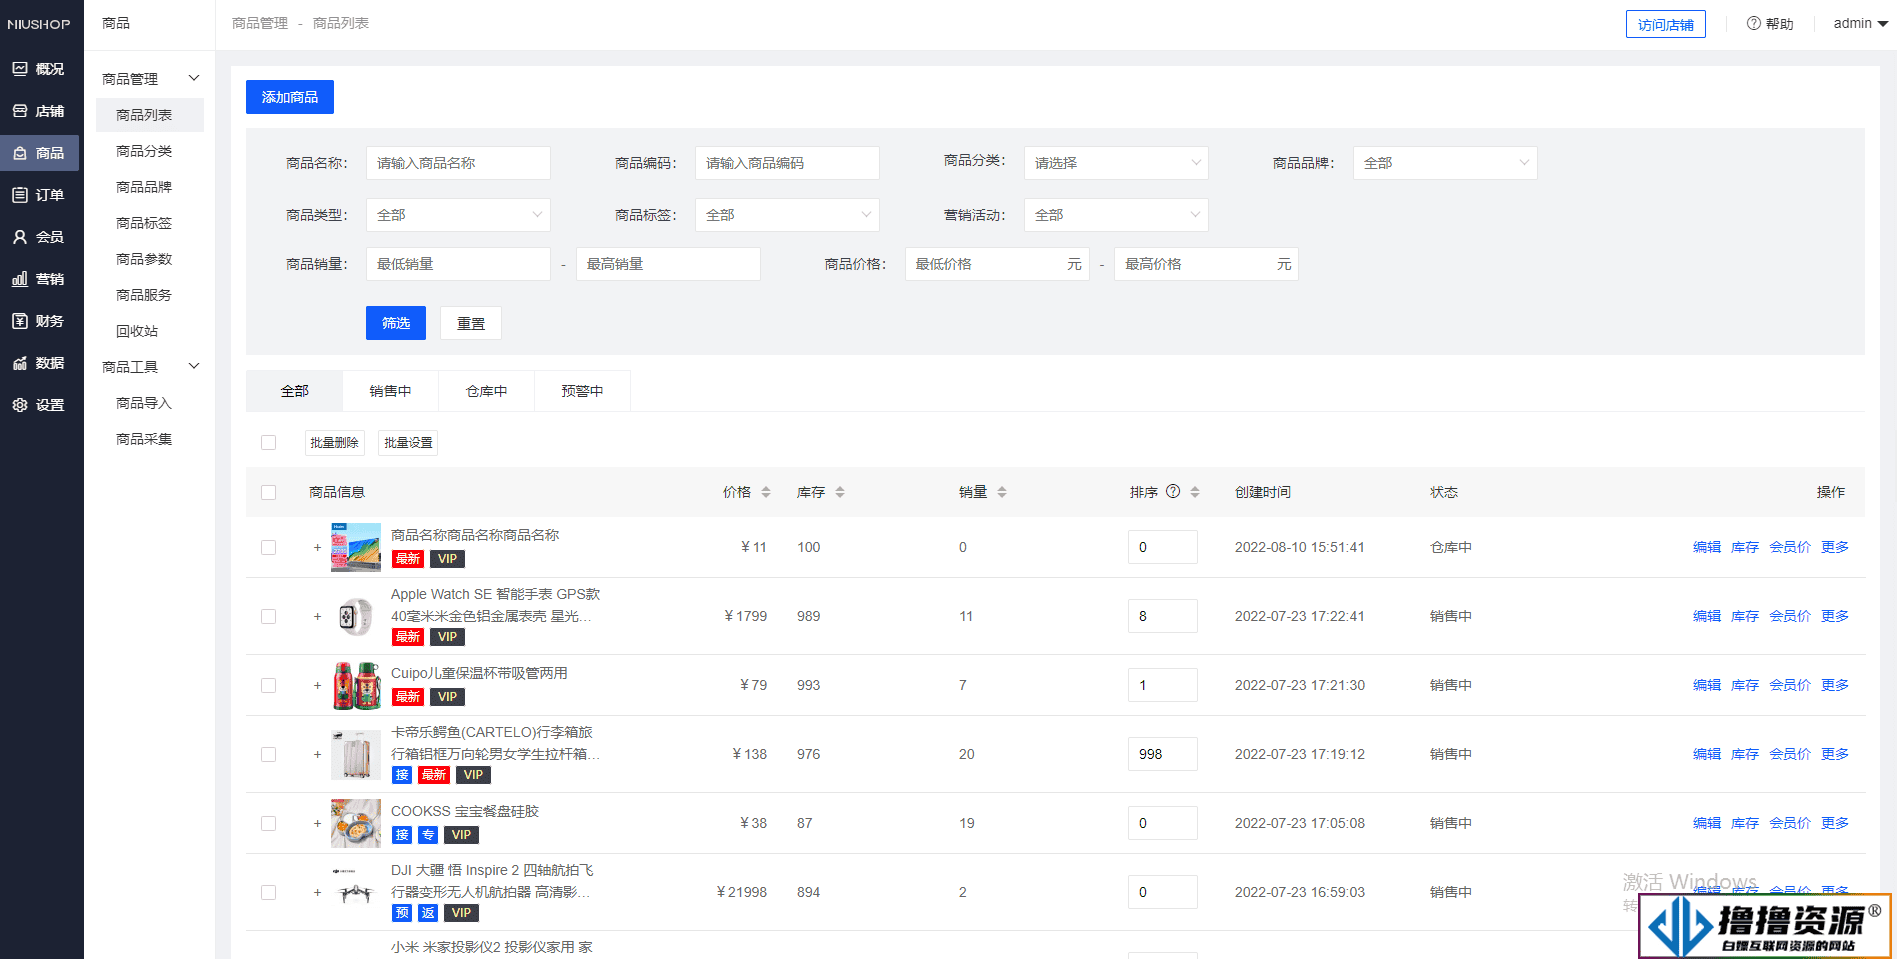Check the Apple Watch SE row checkbox
Viewport: 1897px width, 959px height.
tap(268, 616)
